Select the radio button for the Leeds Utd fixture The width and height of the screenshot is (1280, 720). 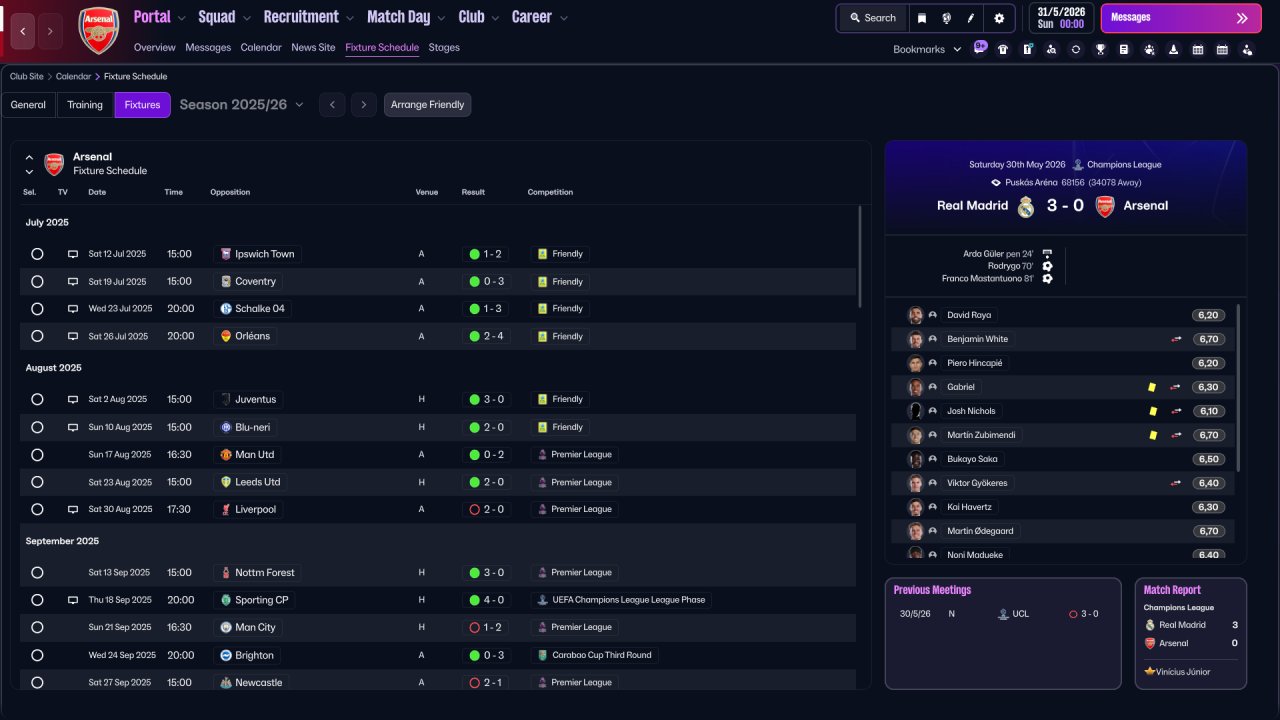tap(37, 482)
